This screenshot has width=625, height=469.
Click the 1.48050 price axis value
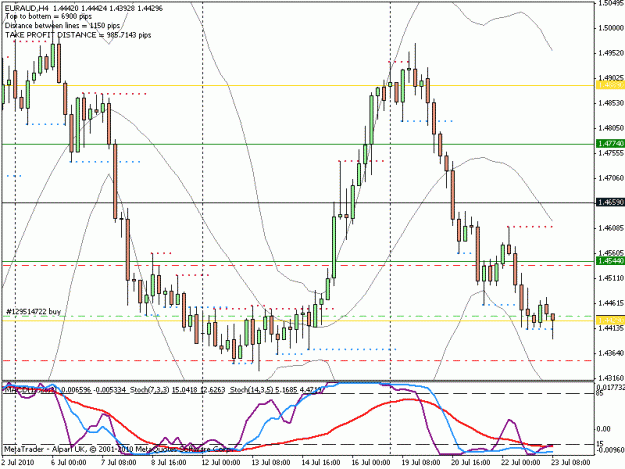point(611,128)
